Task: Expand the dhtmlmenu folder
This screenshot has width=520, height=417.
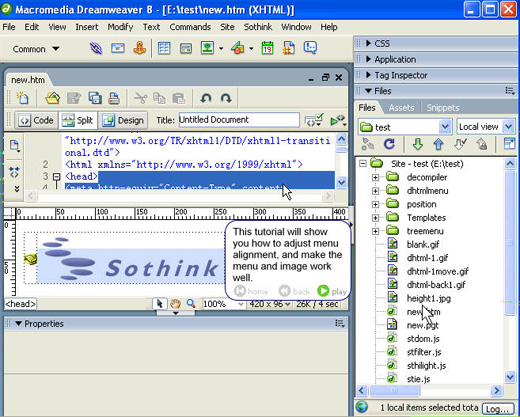Action: click(375, 191)
